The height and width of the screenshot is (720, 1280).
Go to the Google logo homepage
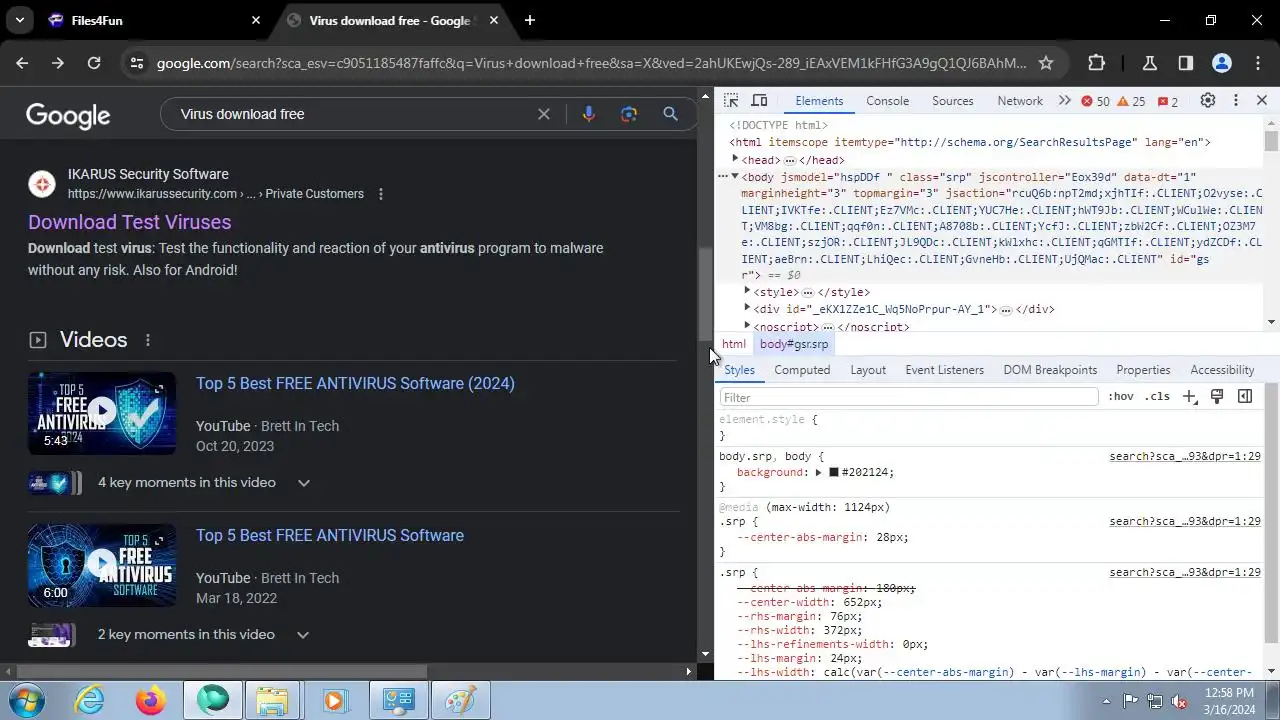[68, 116]
